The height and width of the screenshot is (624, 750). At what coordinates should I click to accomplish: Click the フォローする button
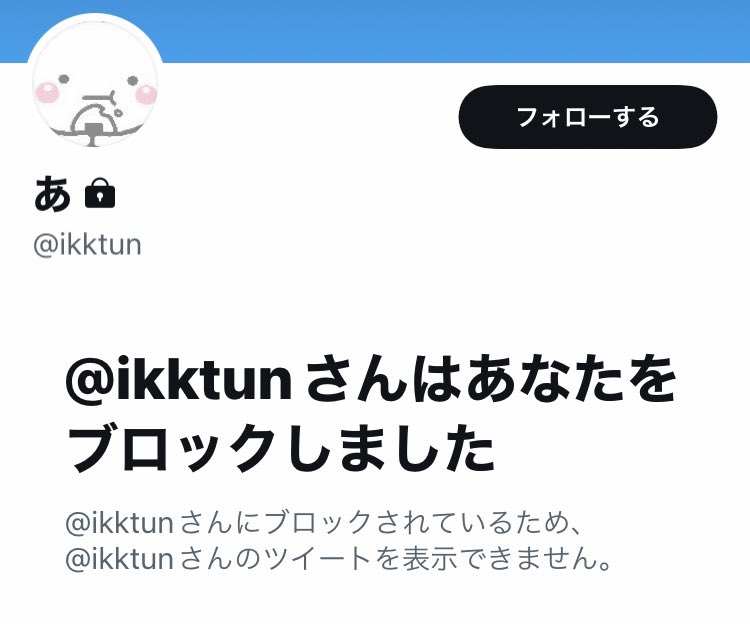(587, 117)
